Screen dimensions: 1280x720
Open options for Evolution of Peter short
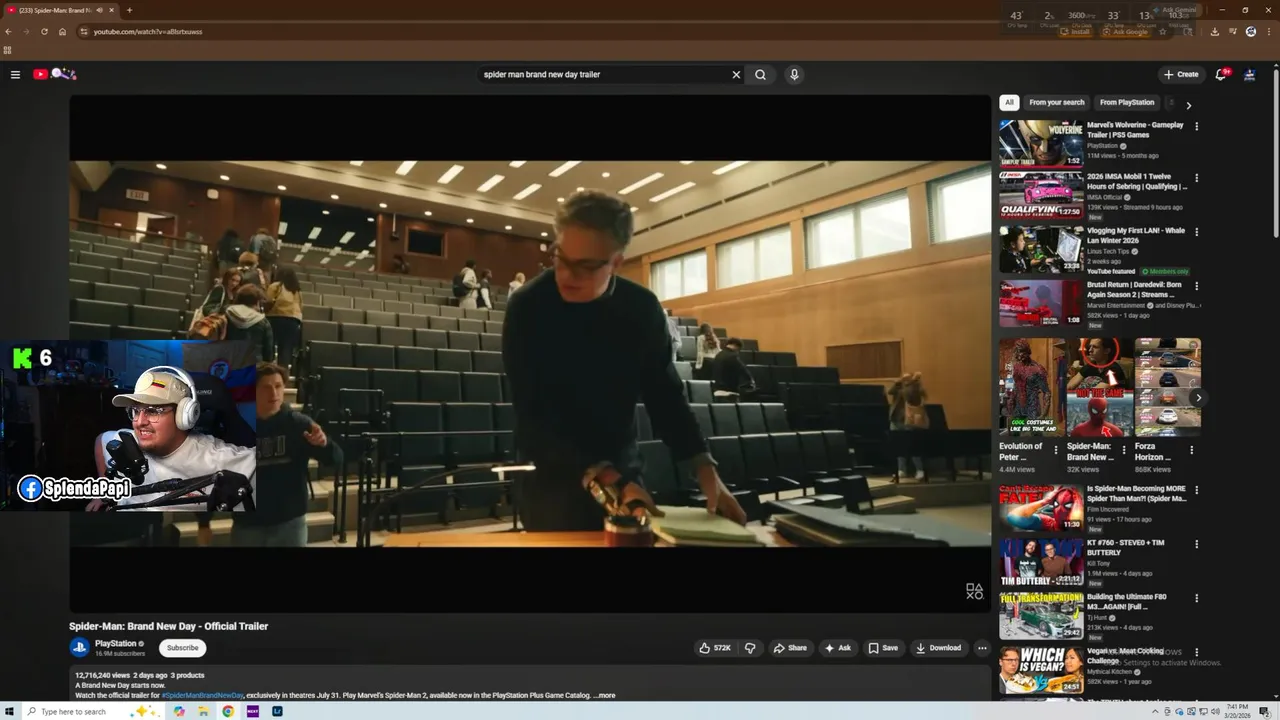[x=1056, y=450]
